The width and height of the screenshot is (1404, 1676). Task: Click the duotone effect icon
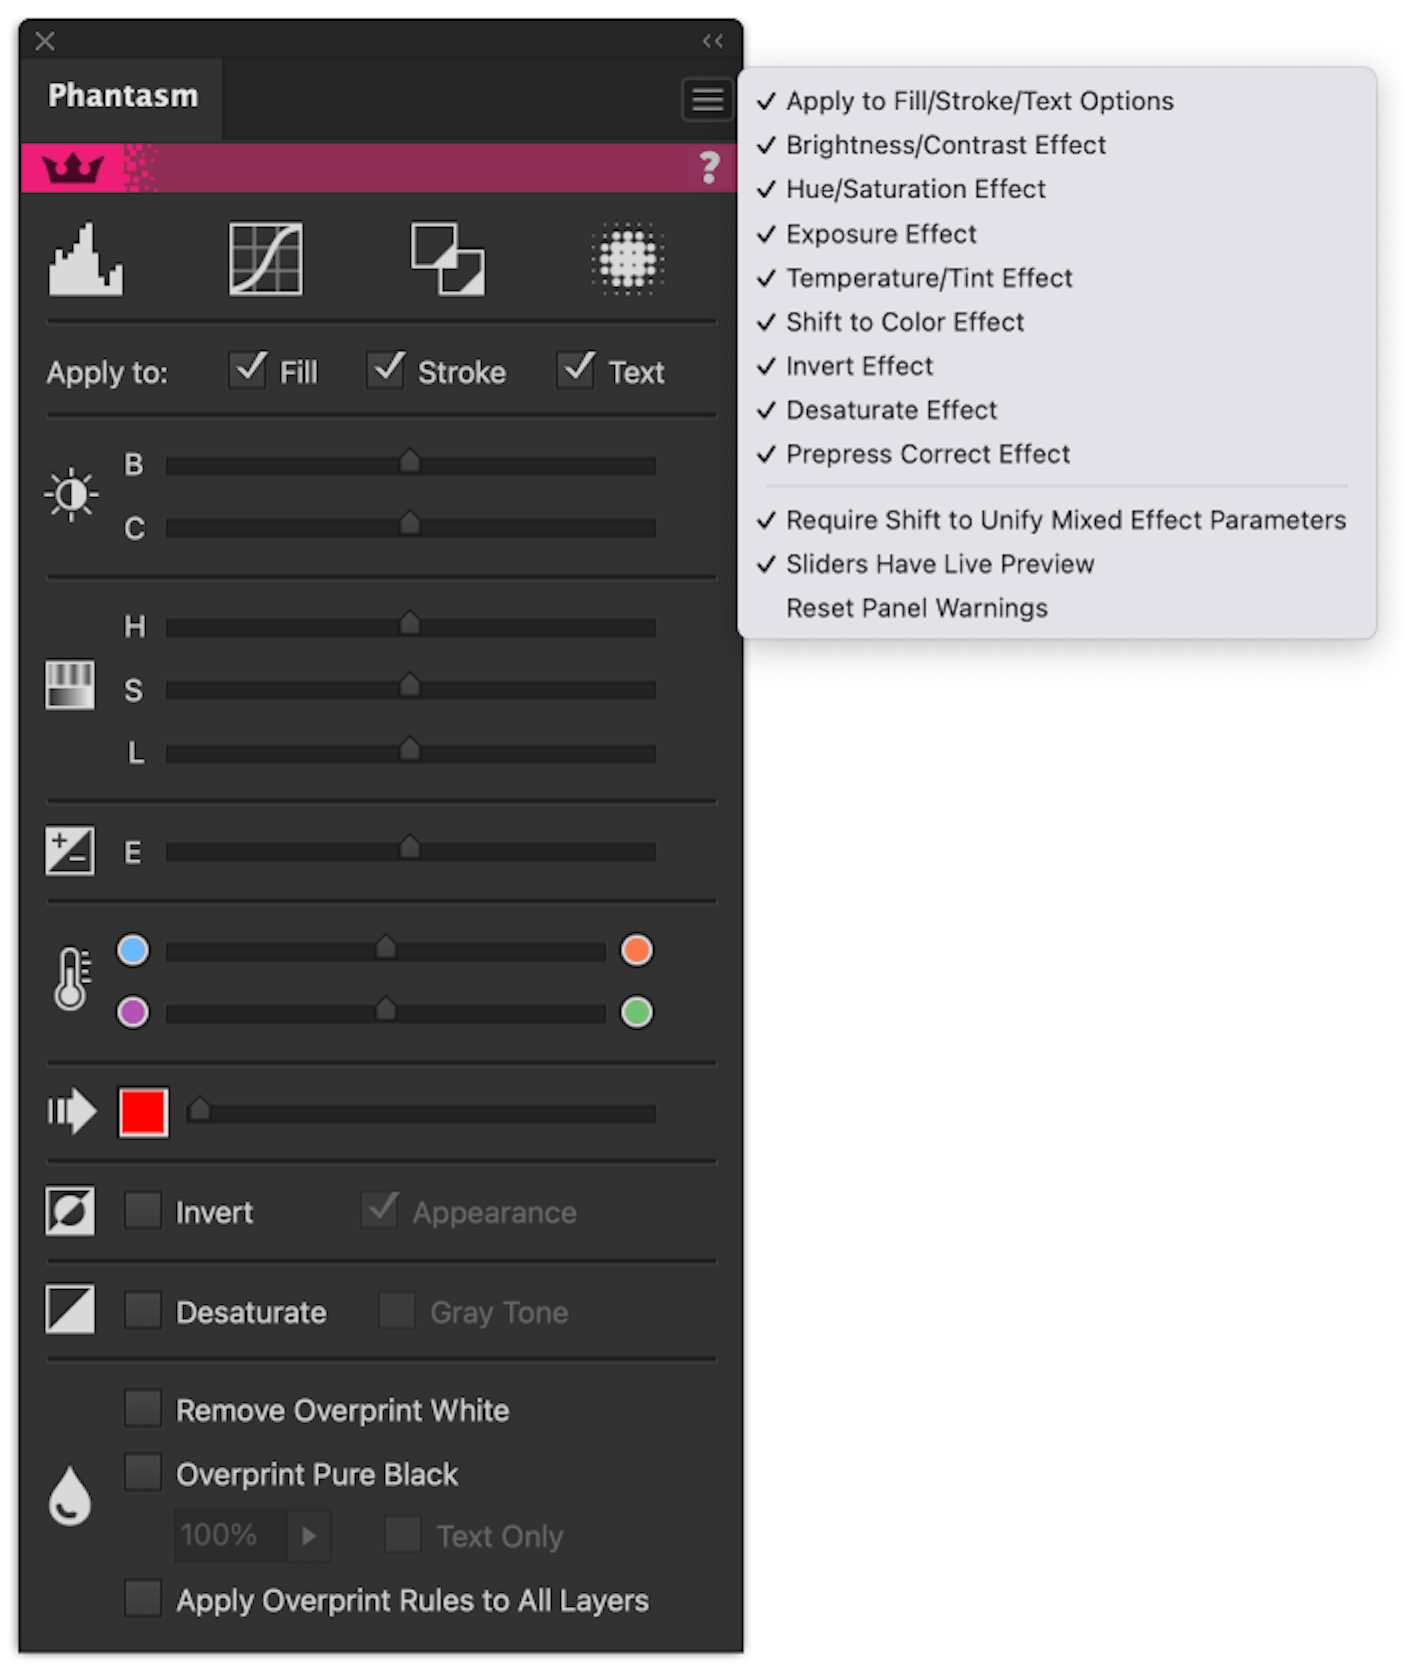pyautogui.click(x=446, y=258)
